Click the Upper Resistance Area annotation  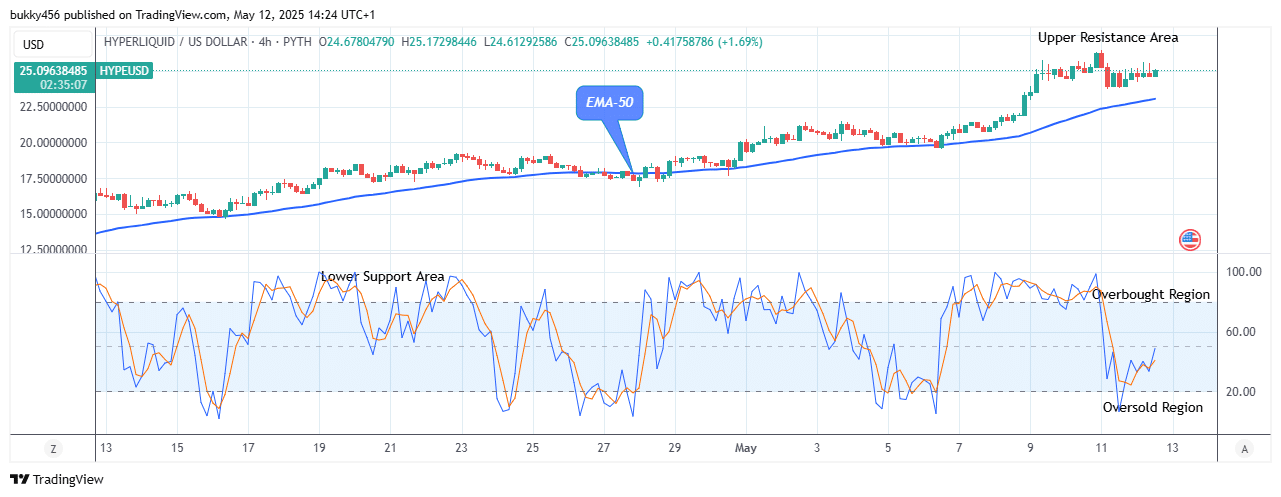point(1108,37)
